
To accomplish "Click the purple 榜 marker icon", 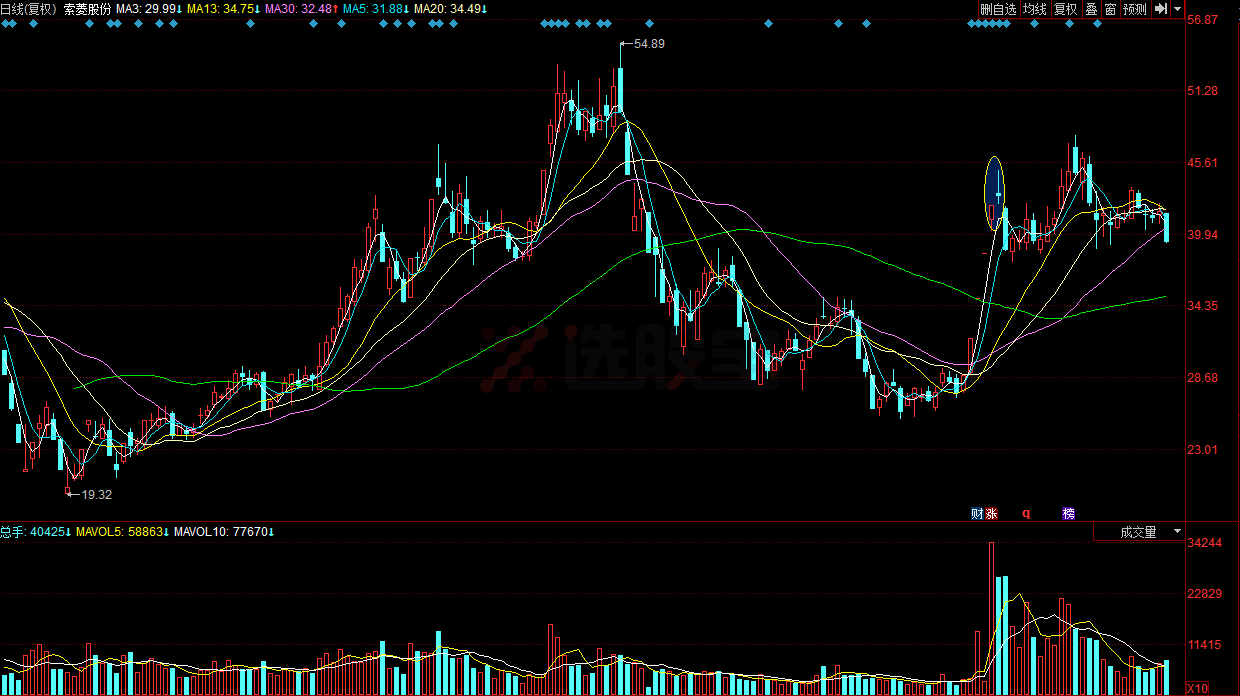I will coord(1069,514).
